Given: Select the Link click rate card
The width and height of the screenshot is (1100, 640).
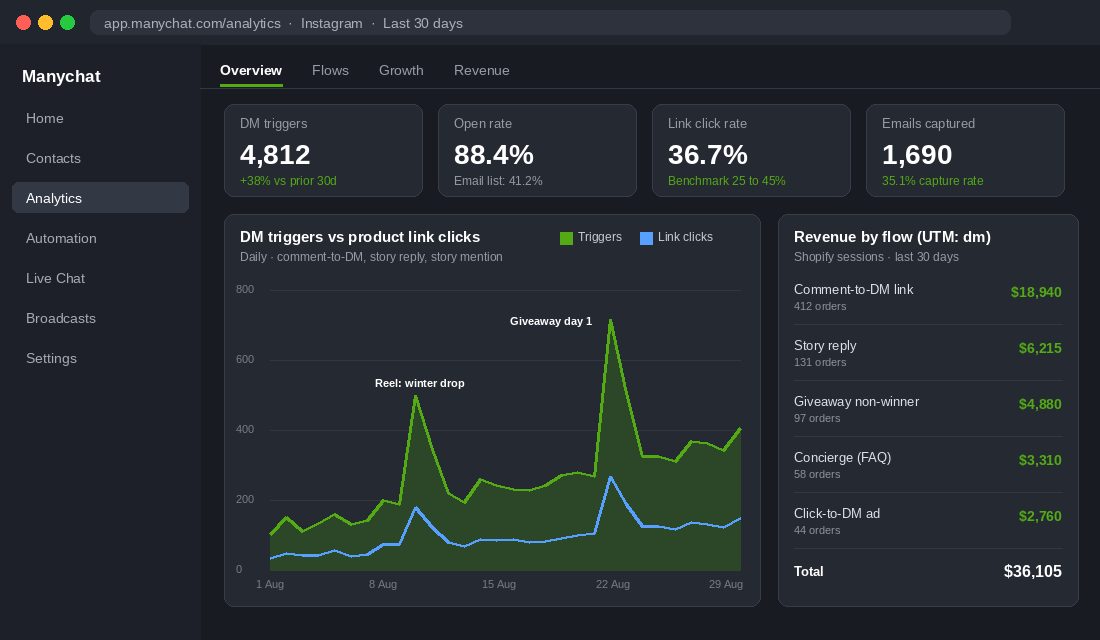Looking at the screenshot, I should 751,151.
